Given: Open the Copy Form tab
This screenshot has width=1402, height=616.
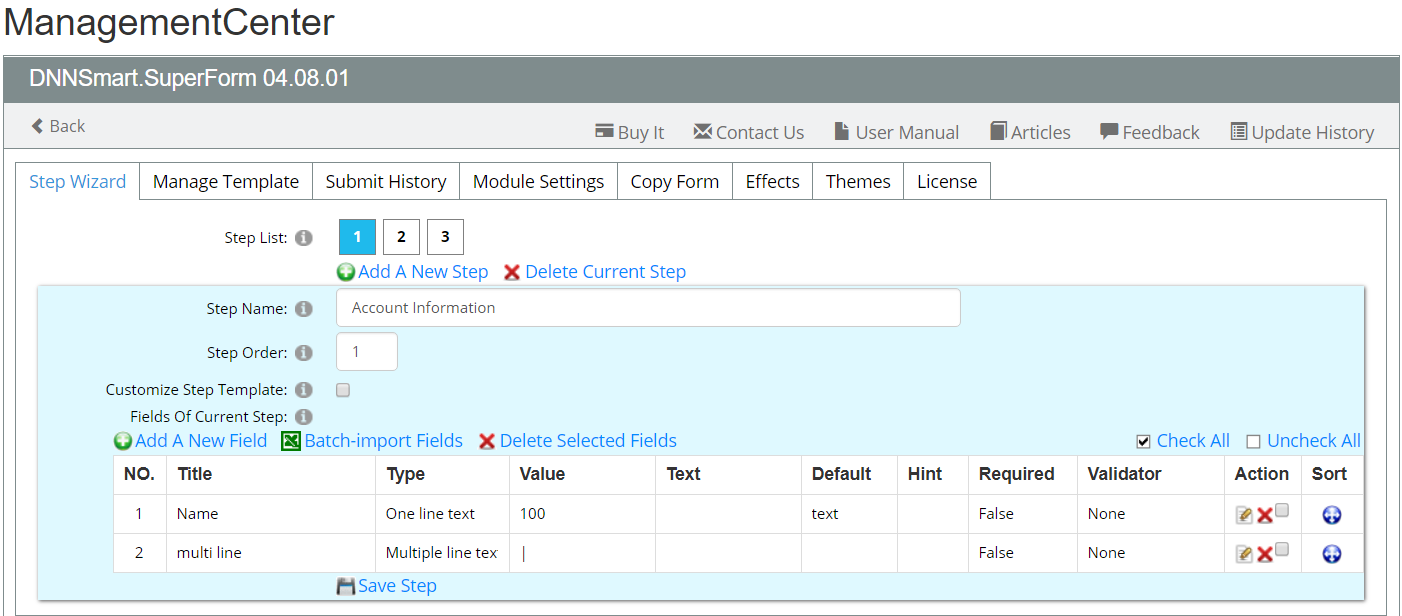Looking at the screenshot, I should coord(675,181).
